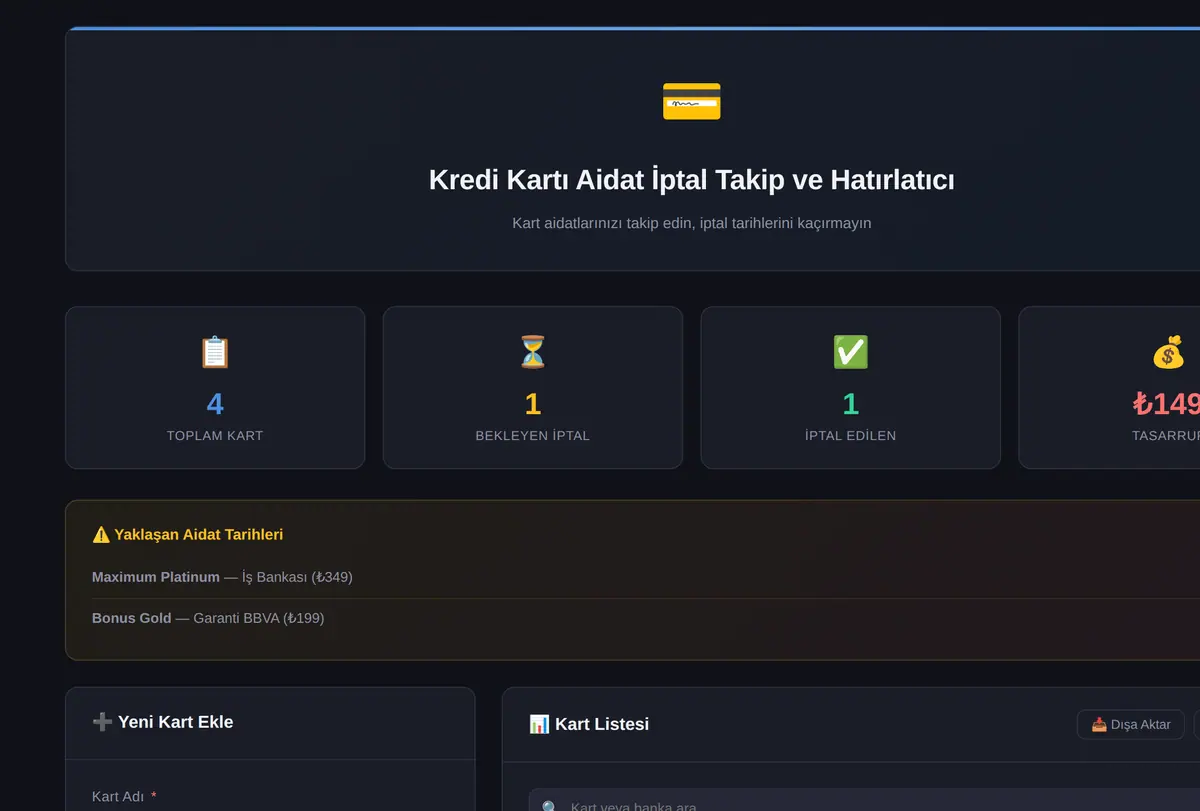Click the credit card emoji in the header
Screen dimensions: 1200x811
pos(691,102)
